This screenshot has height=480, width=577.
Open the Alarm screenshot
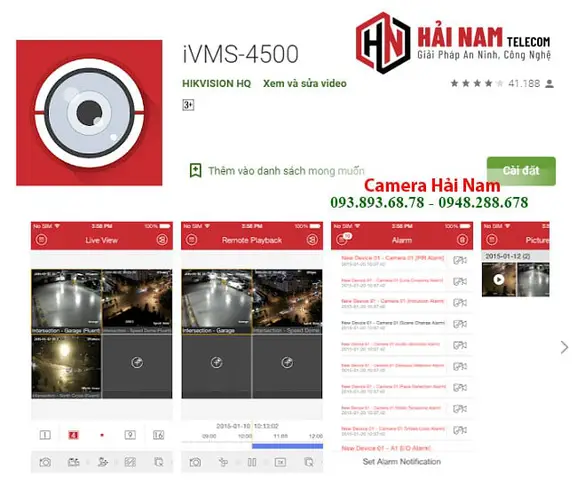402,347
